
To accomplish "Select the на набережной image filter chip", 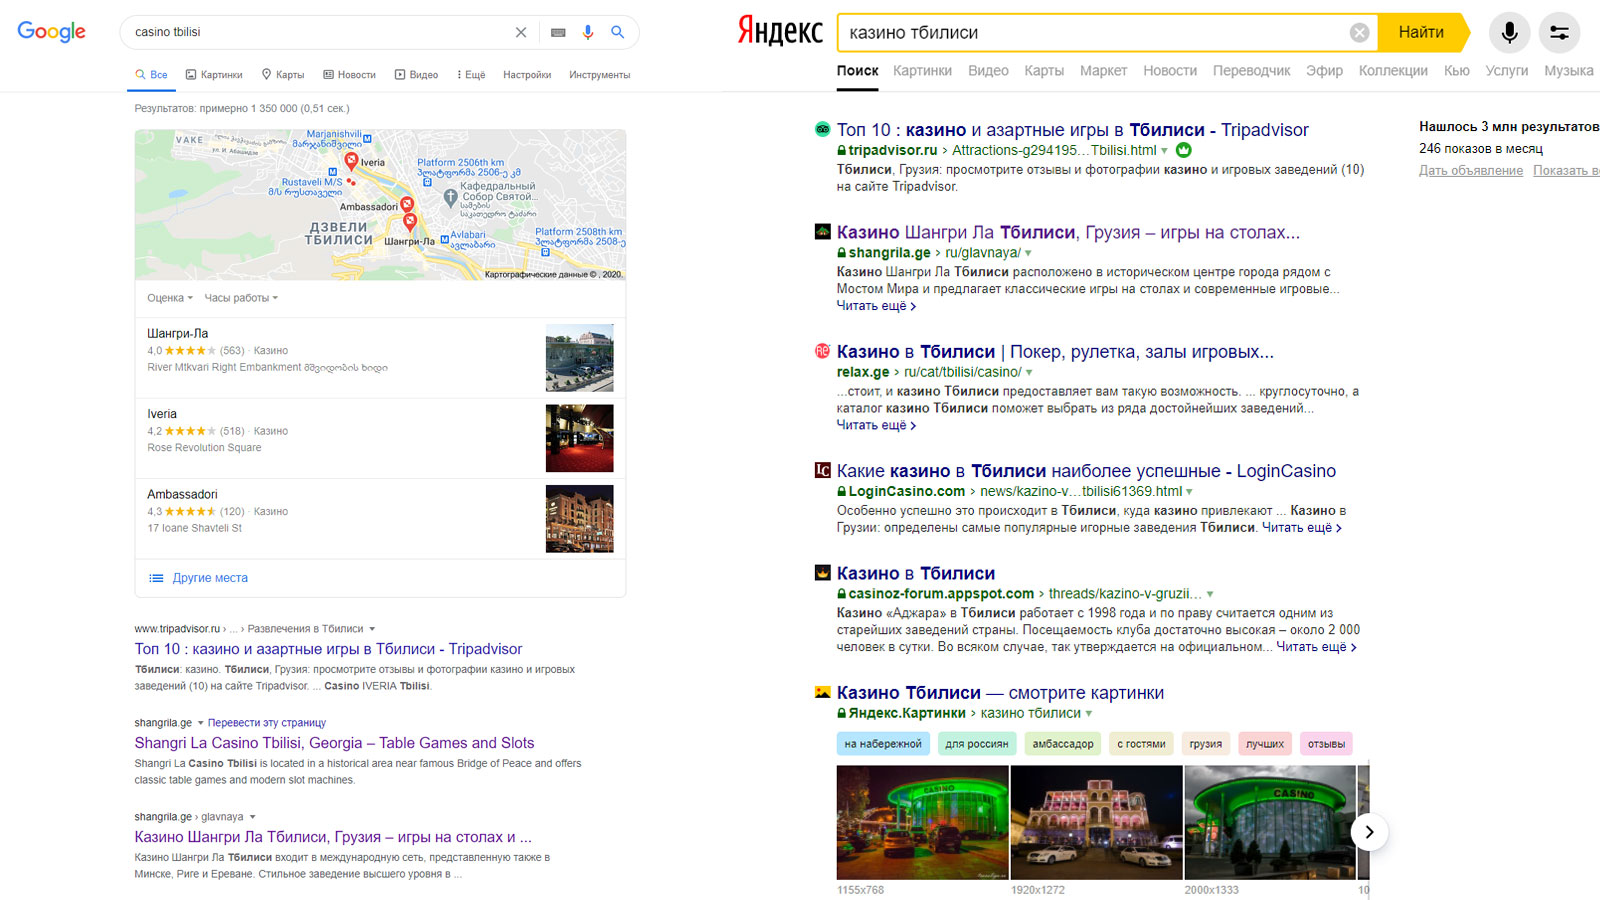I will click(882, 744).
